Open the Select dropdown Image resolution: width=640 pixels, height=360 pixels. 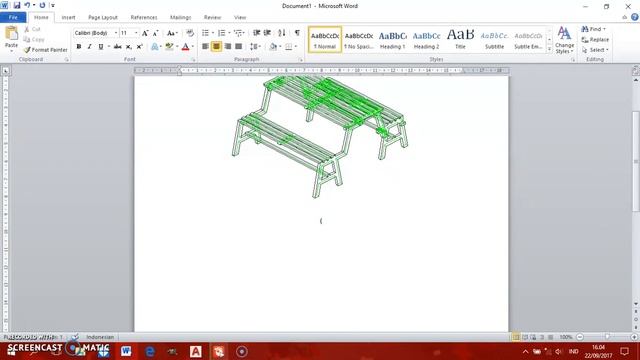(596, 50)
